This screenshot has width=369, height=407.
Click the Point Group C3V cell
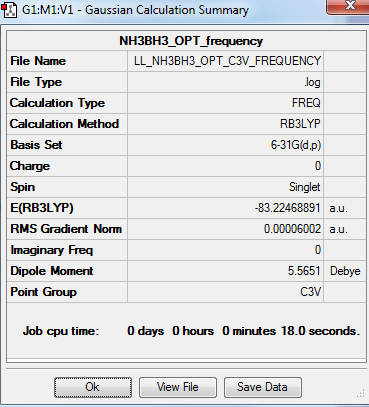click(x=225, y=292)
